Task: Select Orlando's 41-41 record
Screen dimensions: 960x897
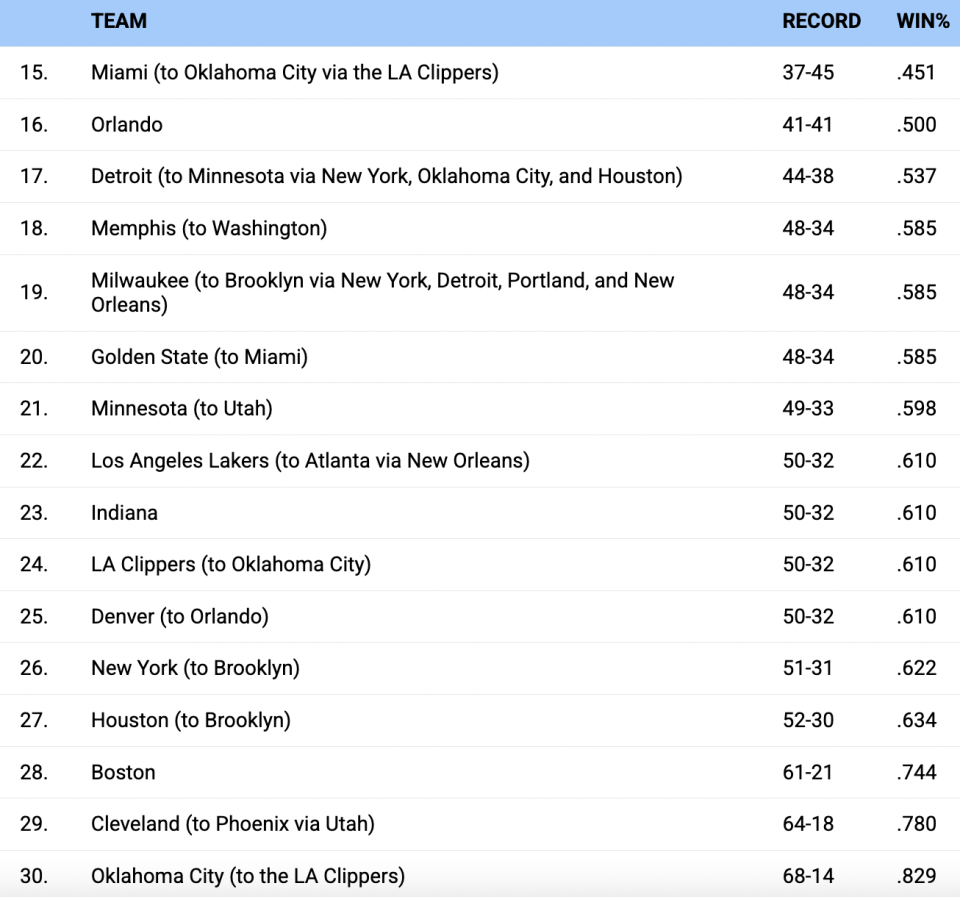Action: 808,124
